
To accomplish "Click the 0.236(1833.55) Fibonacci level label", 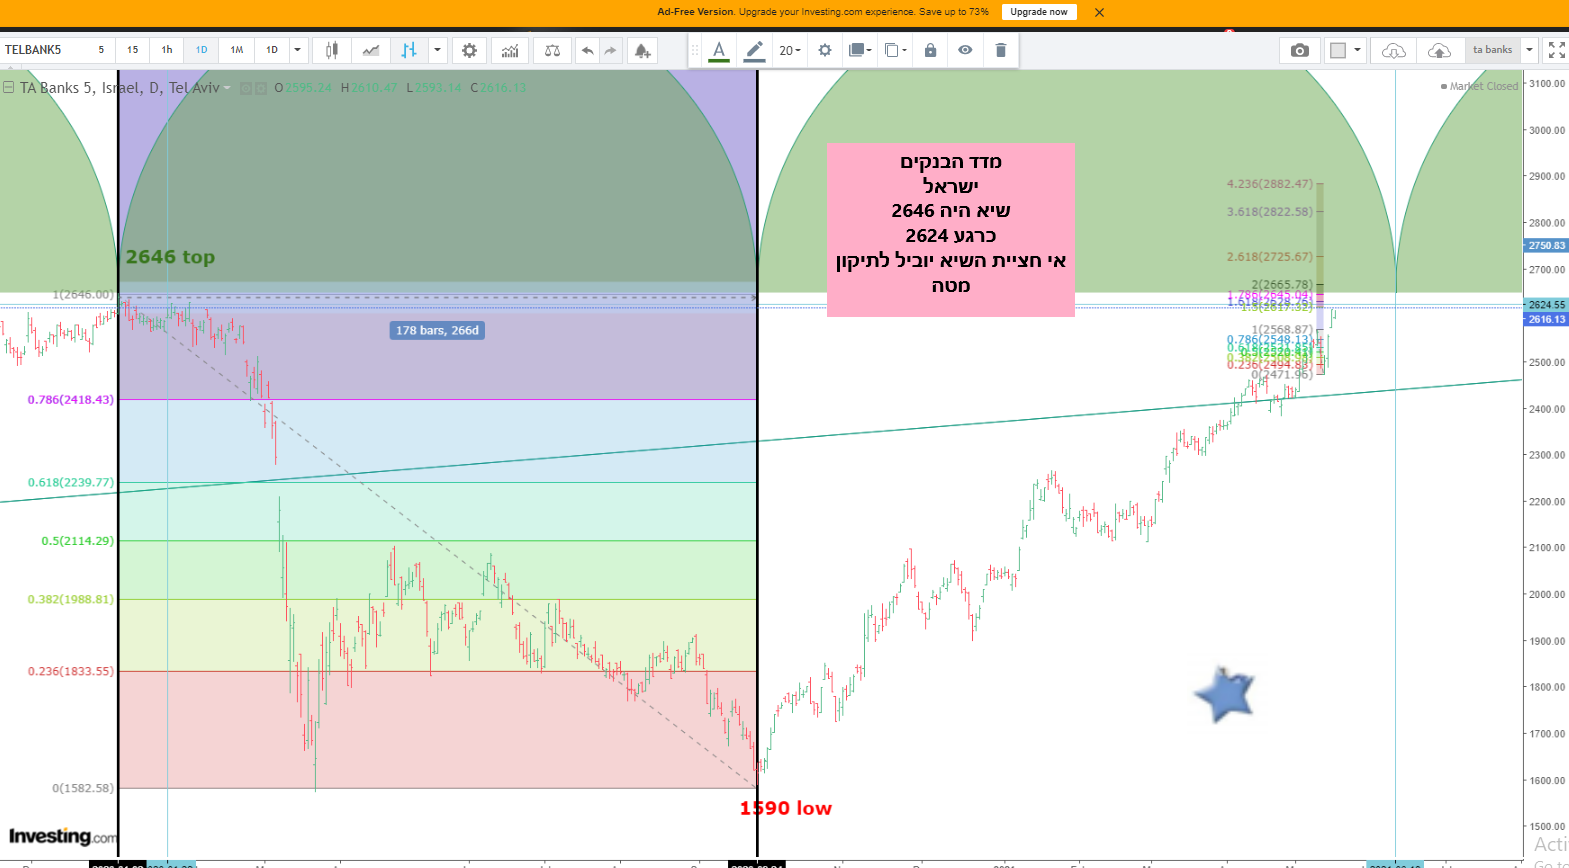I will click(70, 671).
